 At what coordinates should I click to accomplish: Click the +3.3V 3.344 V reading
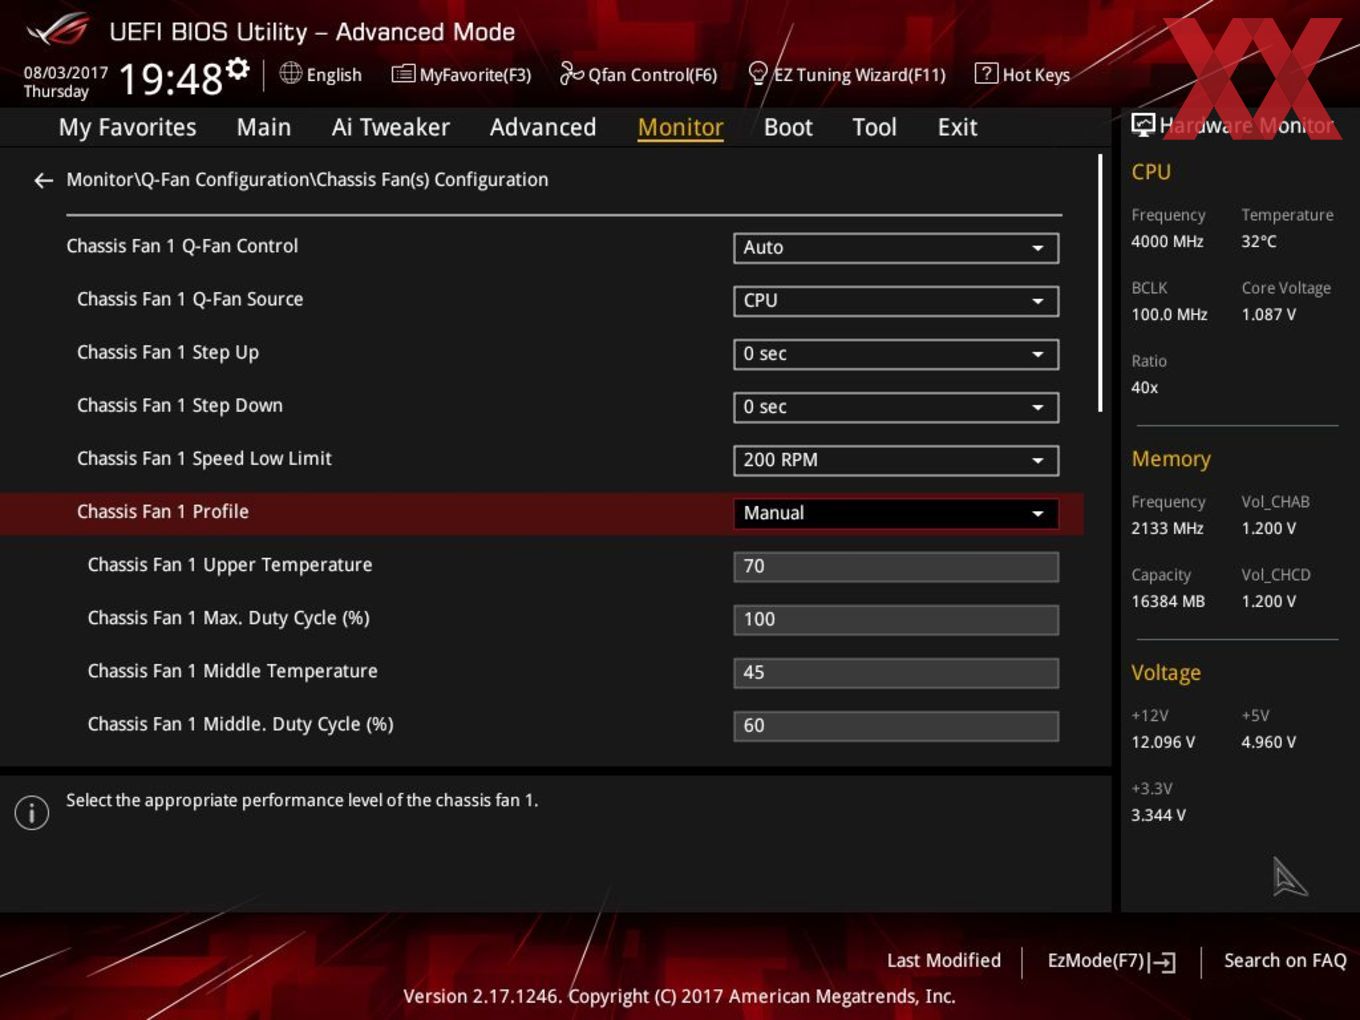[x=1158, y=815]
